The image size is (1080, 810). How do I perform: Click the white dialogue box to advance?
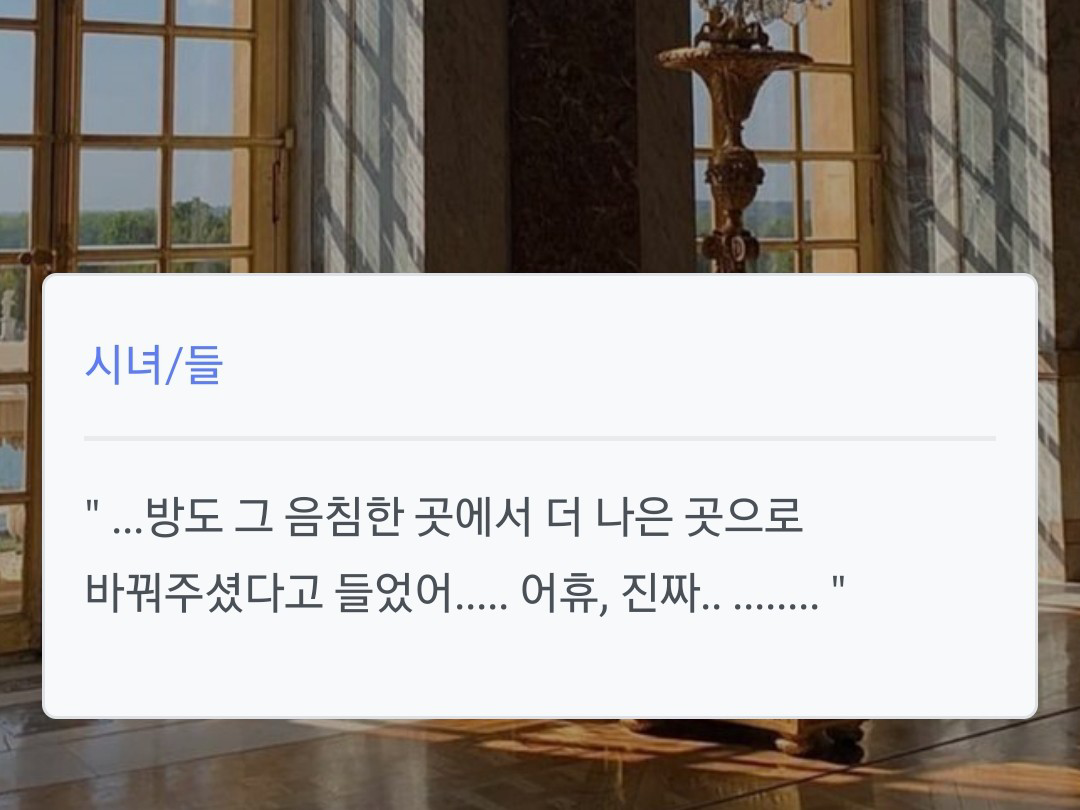(x=539, y=496)
